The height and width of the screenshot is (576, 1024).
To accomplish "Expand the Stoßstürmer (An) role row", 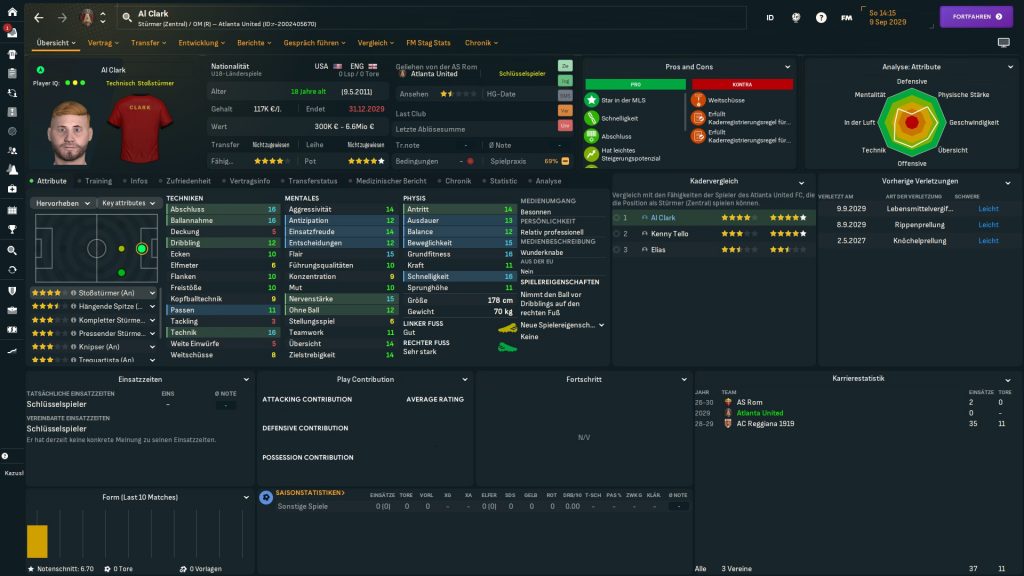I will [x=151, y=293].
